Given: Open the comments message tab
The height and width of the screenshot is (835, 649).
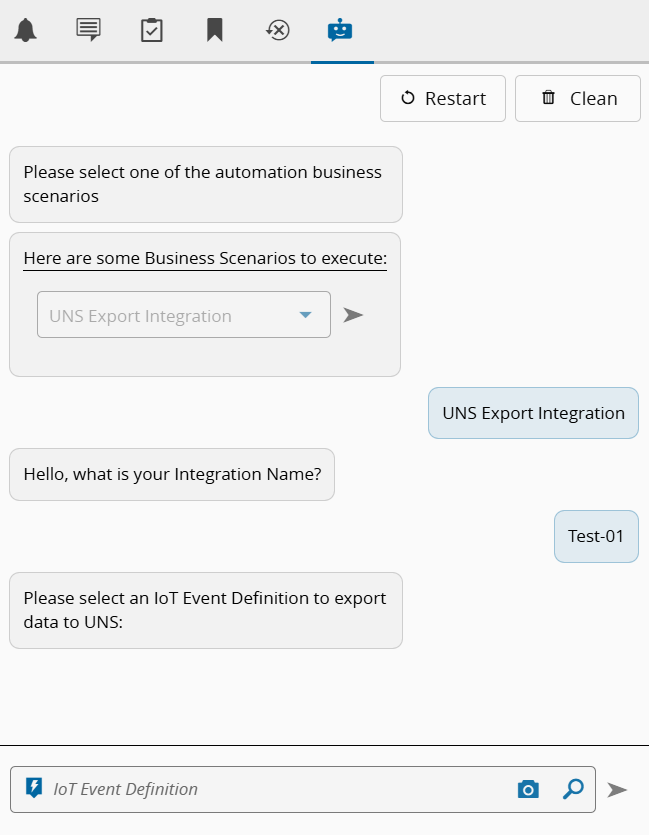Looking at the screenshot, I should (88, 30).
